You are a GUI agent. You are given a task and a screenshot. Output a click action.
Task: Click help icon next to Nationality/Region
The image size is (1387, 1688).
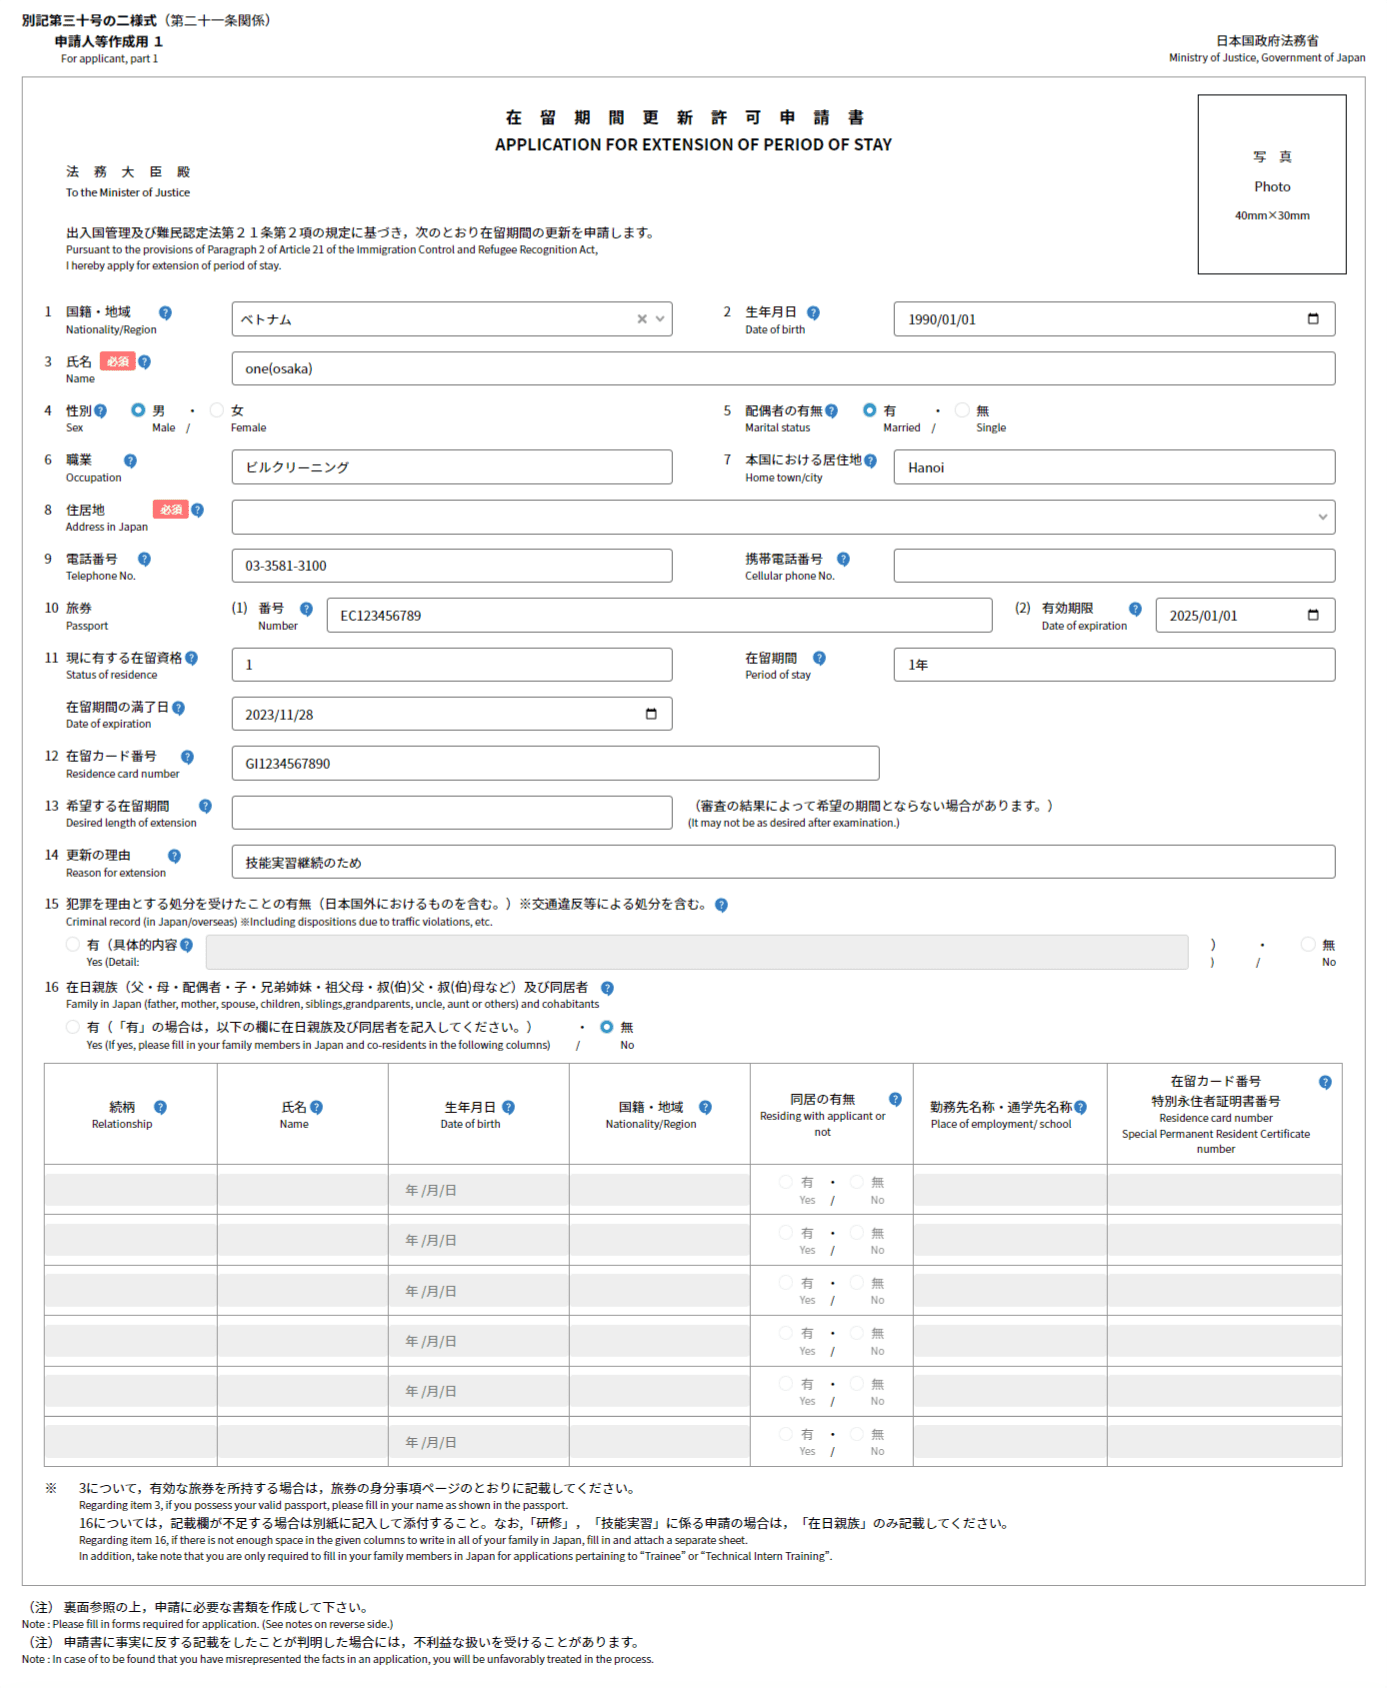(165, 313)
